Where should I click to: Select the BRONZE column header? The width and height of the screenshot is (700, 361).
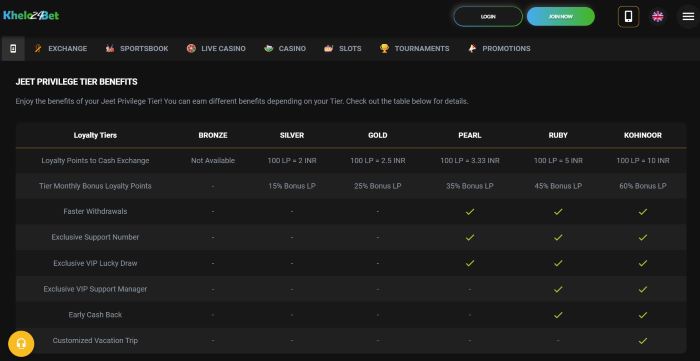tap(213, 135)
